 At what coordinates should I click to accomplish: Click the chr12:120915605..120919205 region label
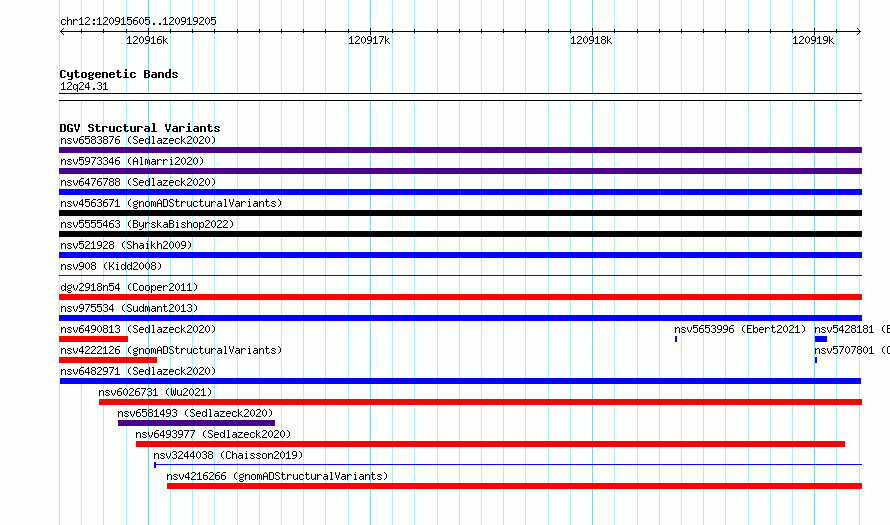(138, 22)
